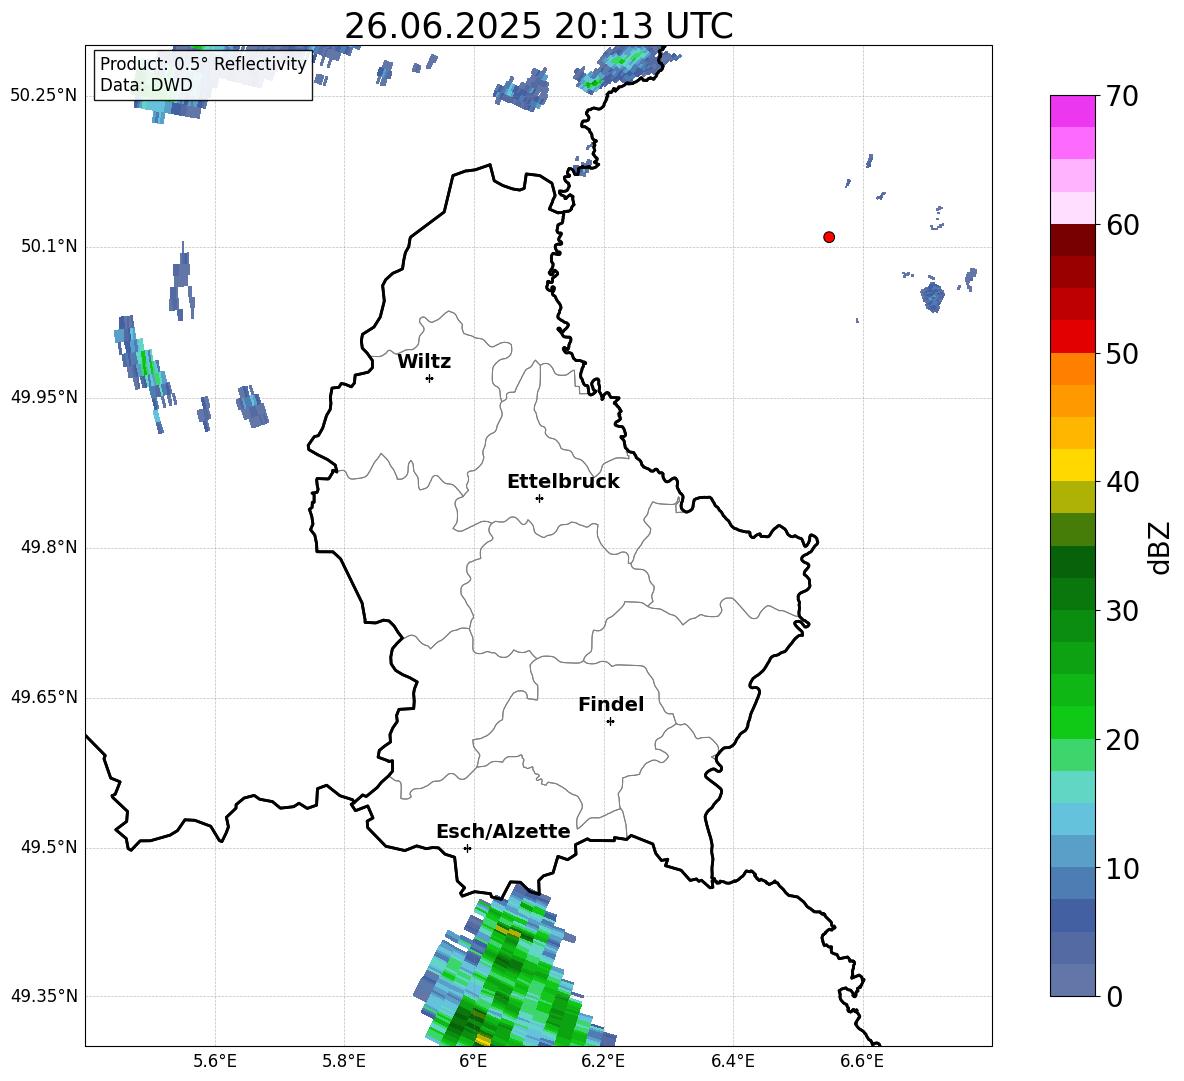The height and width of the screenshot is (1081, 1184).
Task: Click the 6.6°E longitude label
Action: [862, 1061]
